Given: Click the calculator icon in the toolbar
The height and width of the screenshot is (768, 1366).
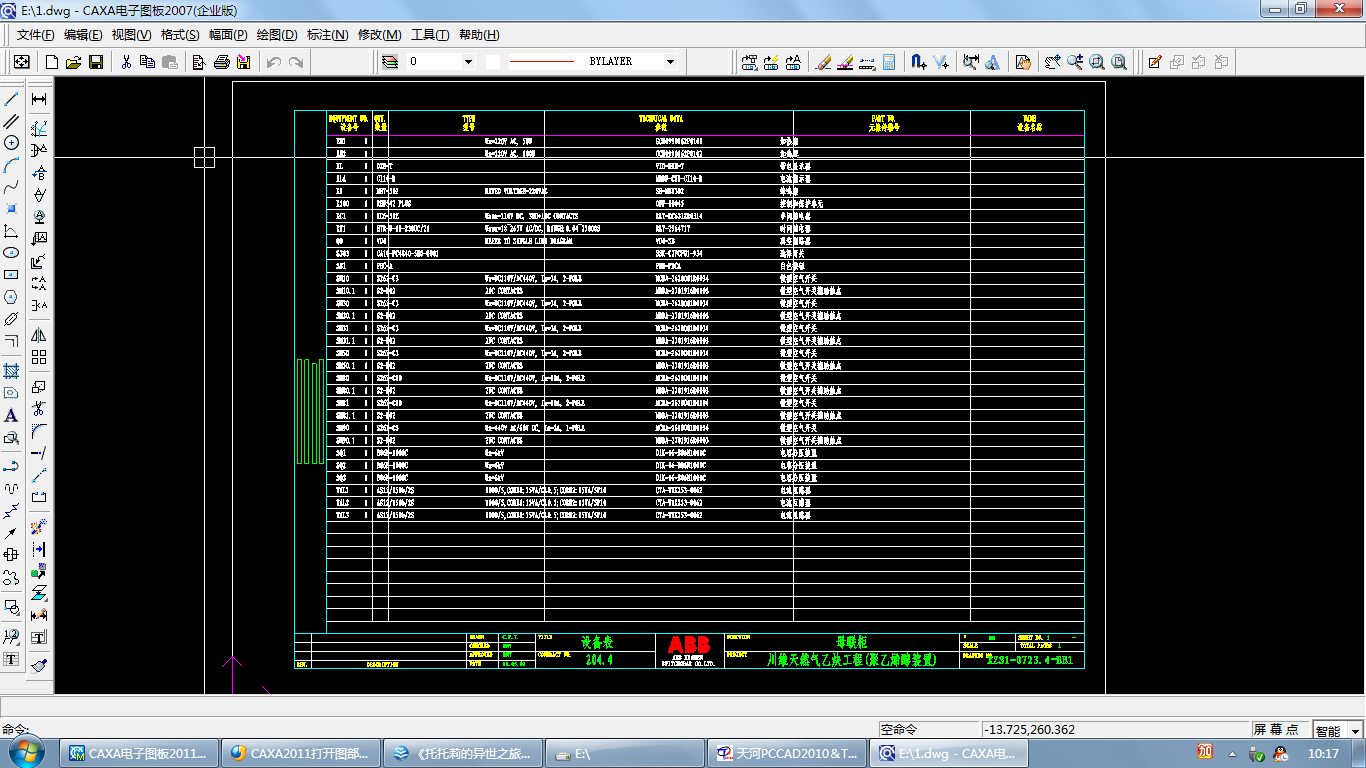Looking at the screenshot, I should coord(889,62).
